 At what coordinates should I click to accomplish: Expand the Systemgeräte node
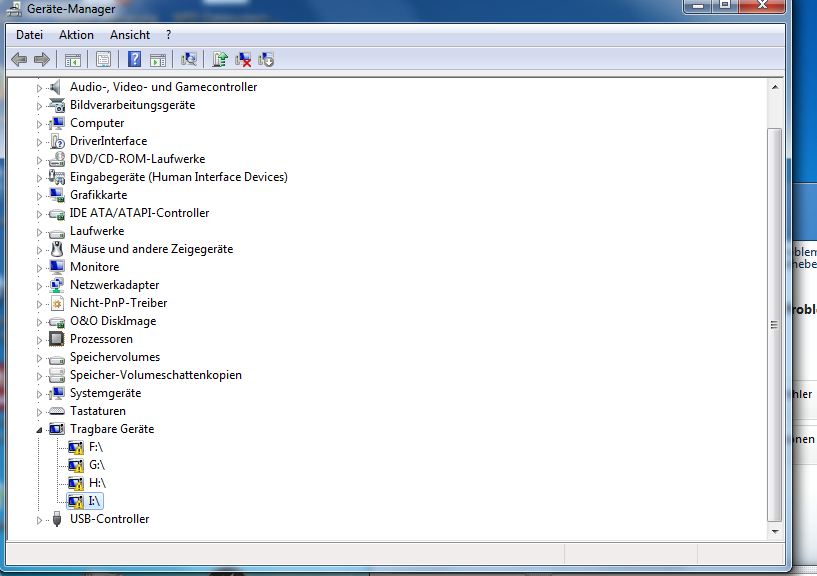pyautogui.click(x=39, y=394)
